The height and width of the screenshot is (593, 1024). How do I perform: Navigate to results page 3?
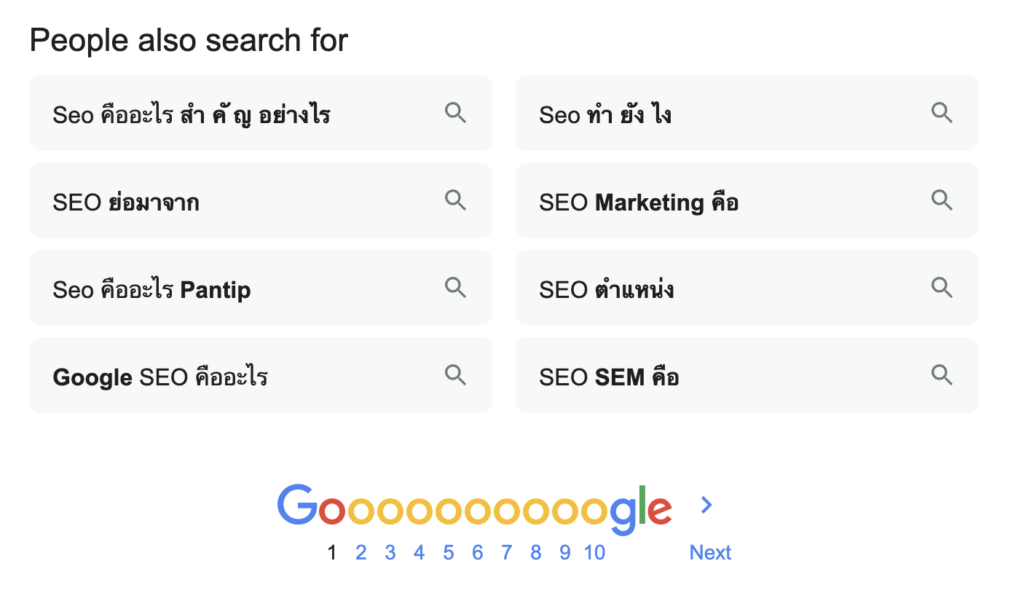390,552
